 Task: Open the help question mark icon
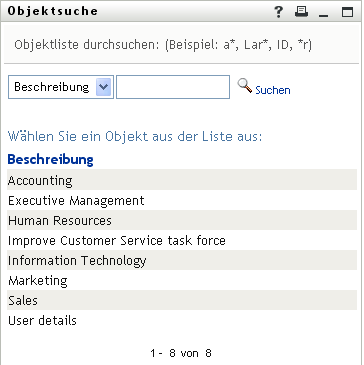coord(278,12)
